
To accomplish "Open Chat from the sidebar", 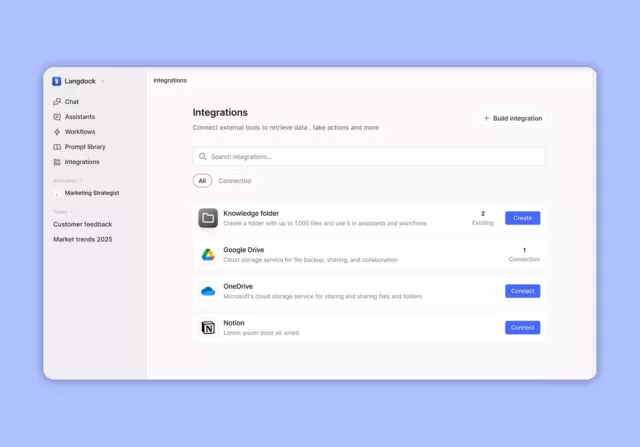I will tap(71, 102).
